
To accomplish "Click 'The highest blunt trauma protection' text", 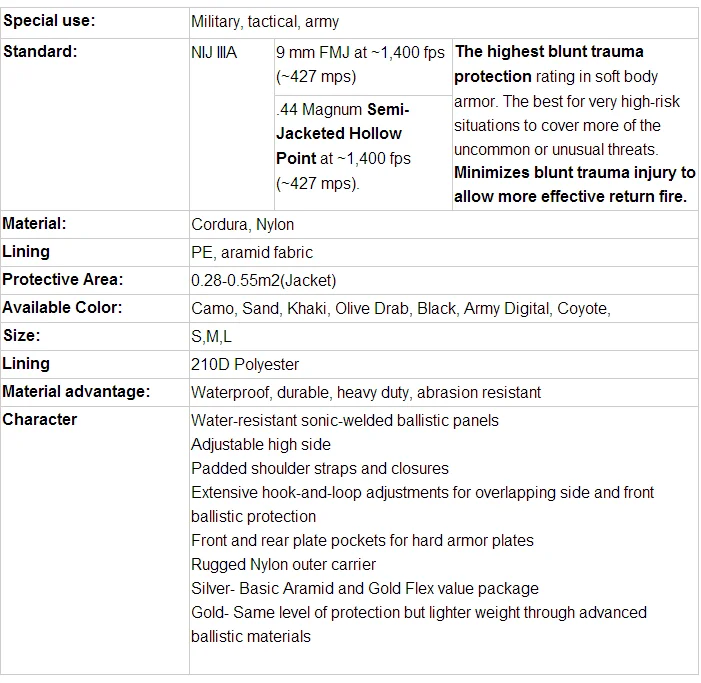I will point(549,64).
